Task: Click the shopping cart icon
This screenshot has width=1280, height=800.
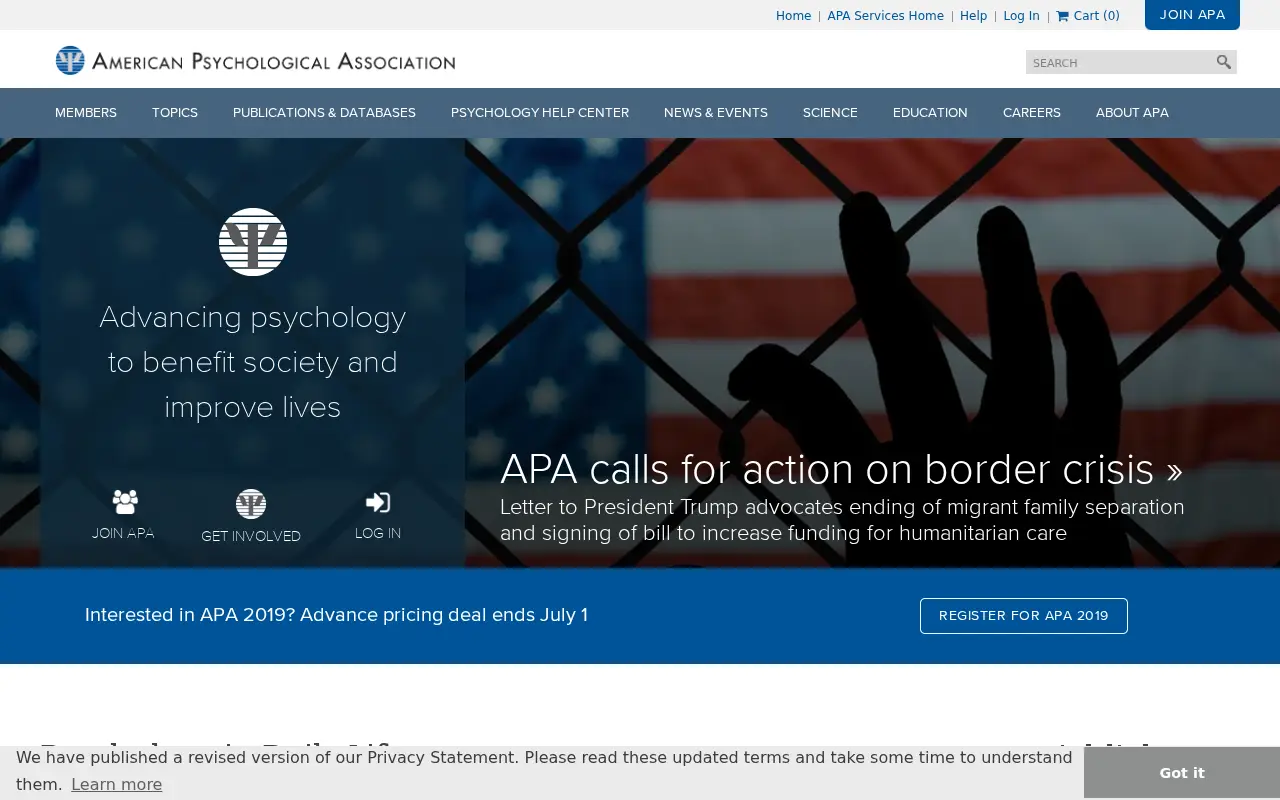Action: coord(1062,16)
